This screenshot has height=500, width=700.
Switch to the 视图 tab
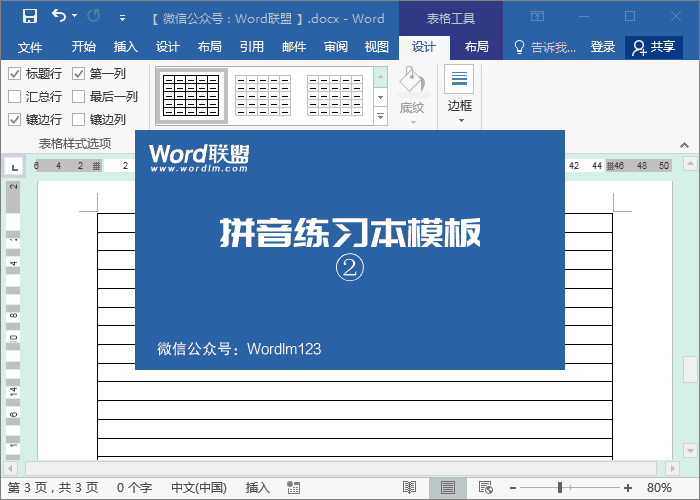377,47
